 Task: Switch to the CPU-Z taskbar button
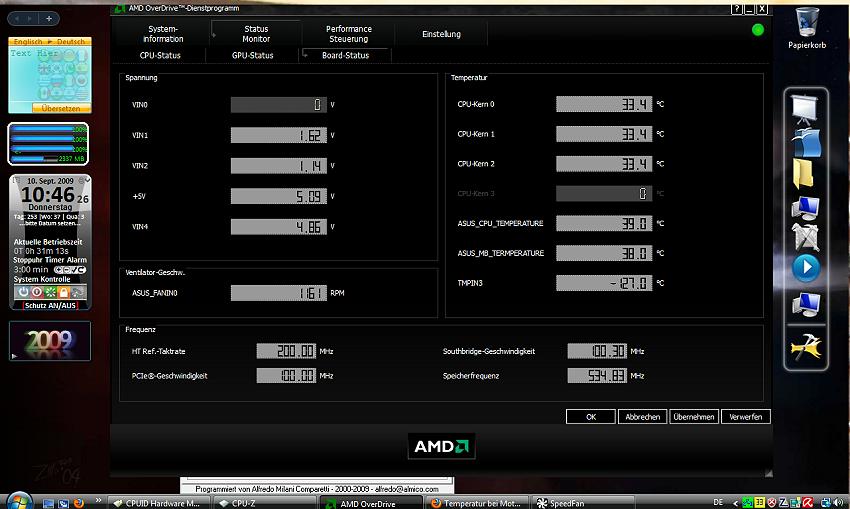(x=265, y=503)
